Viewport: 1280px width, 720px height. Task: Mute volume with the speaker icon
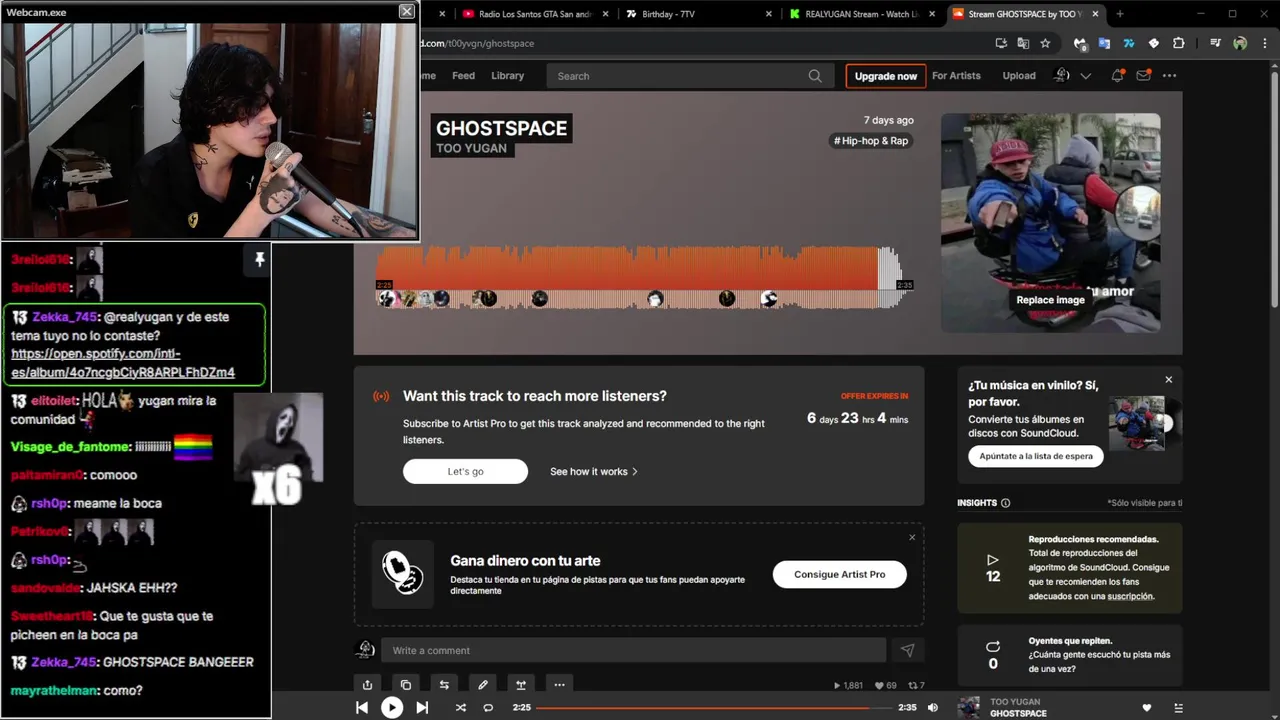coord(933,707)
